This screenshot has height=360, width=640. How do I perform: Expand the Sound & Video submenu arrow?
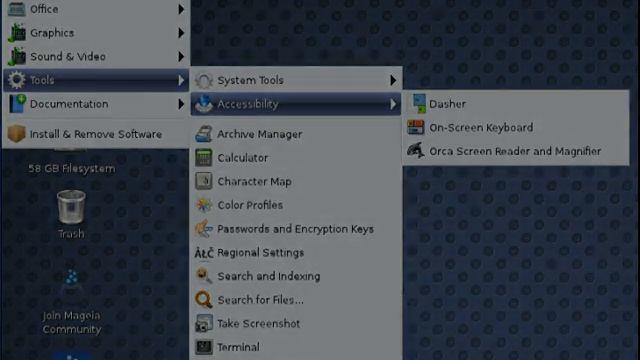pyautogui.click(x=181, y=56)
